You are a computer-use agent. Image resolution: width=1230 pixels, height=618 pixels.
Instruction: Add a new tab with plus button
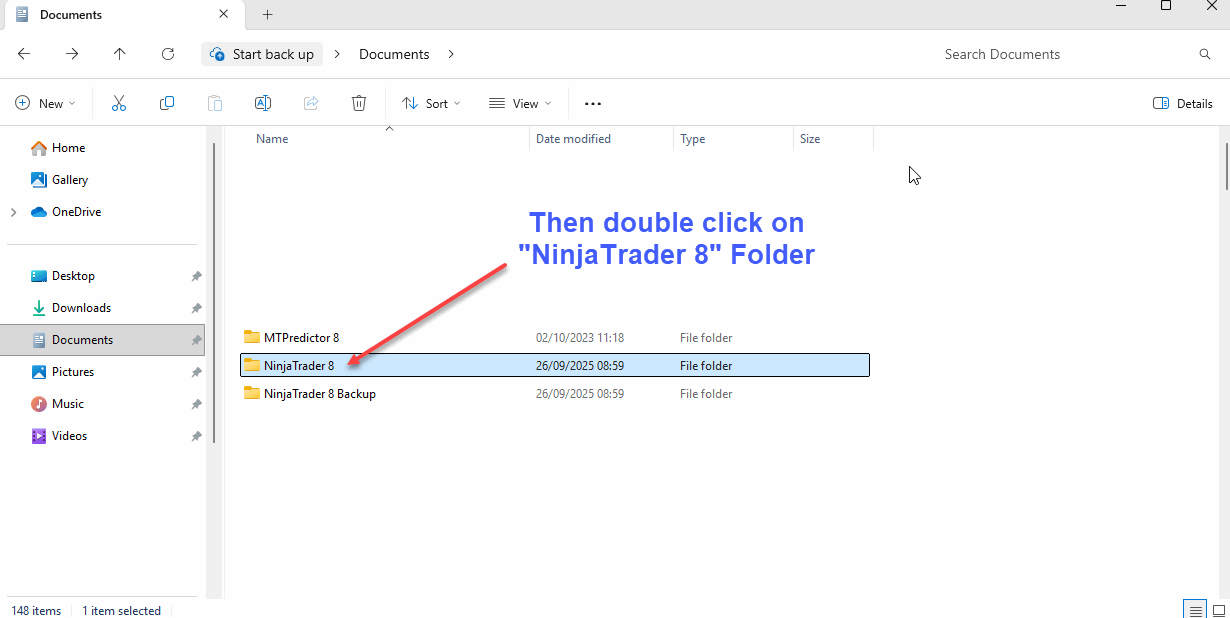coord(267,15)
